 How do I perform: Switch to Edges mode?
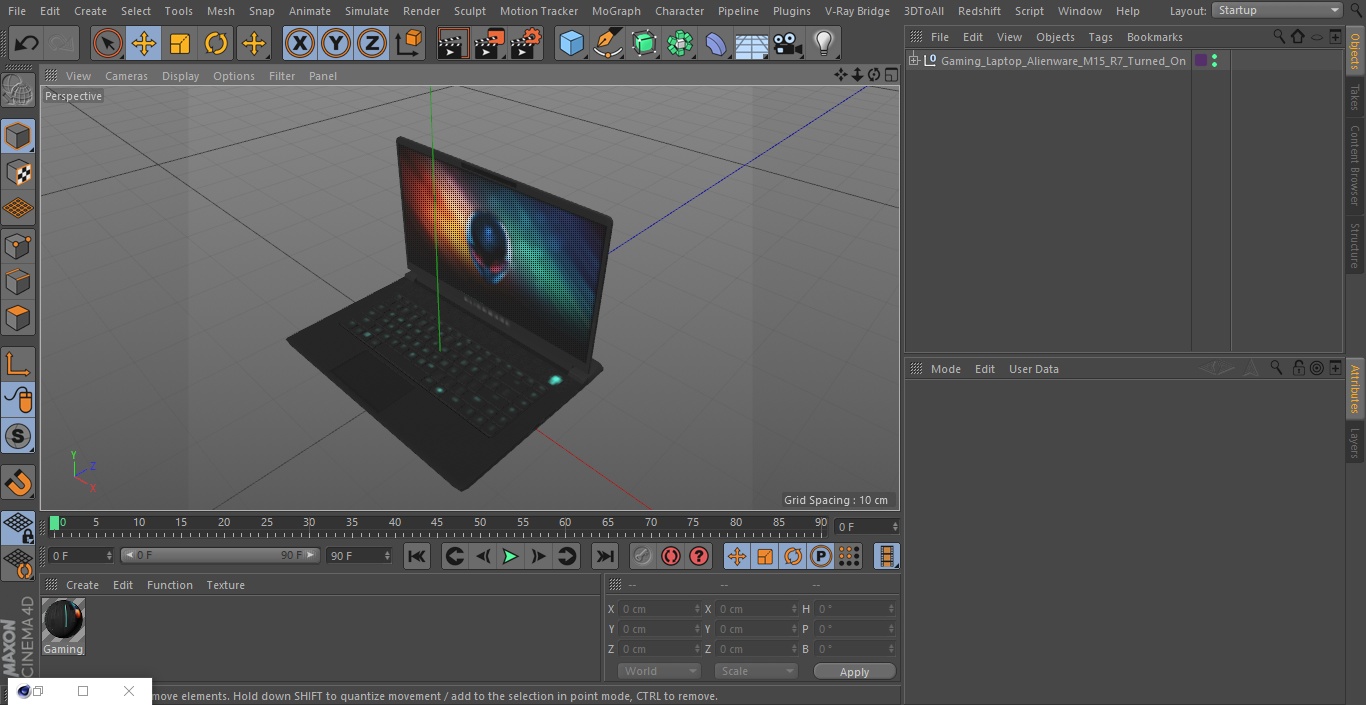(x=18, y=281)
